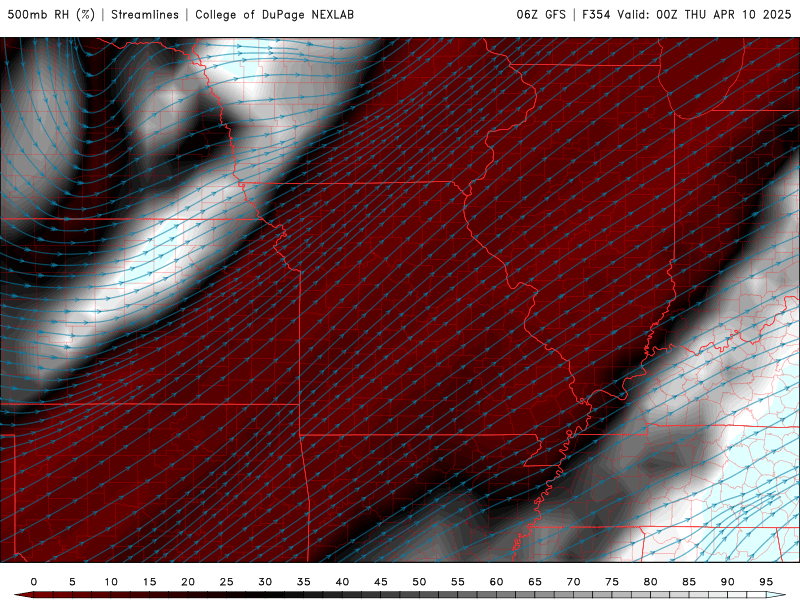Click the colorbar label "15"
Viewport: 800px width, 600px height.
149,582
